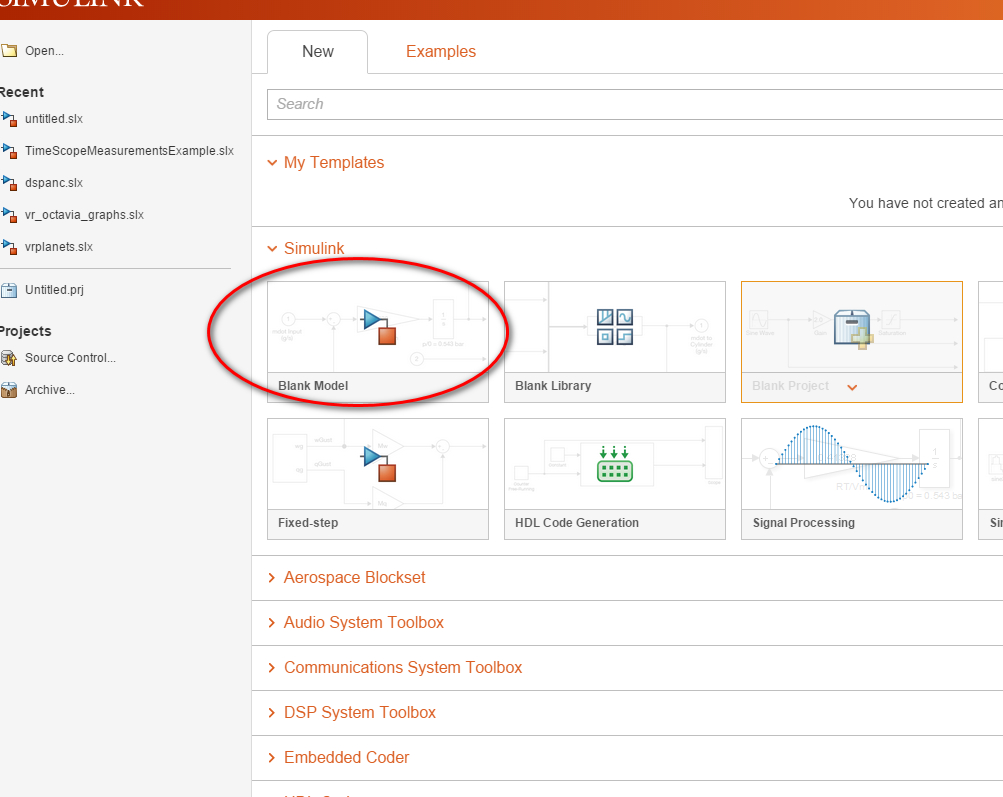Click the Communications System Toolbox heading text
This screenshot has height=797, width=1003.
403,667
